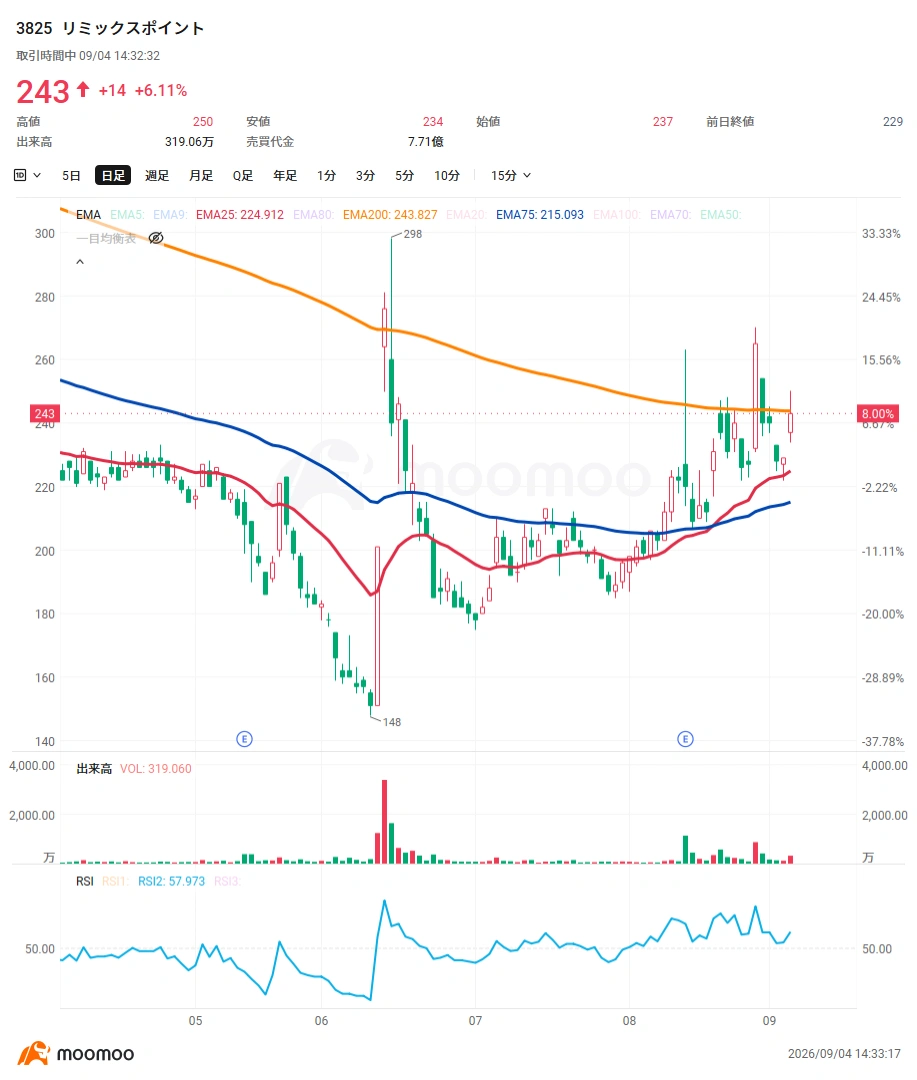Select the 月足 monthly candle tab

click(x=201, y=176)
